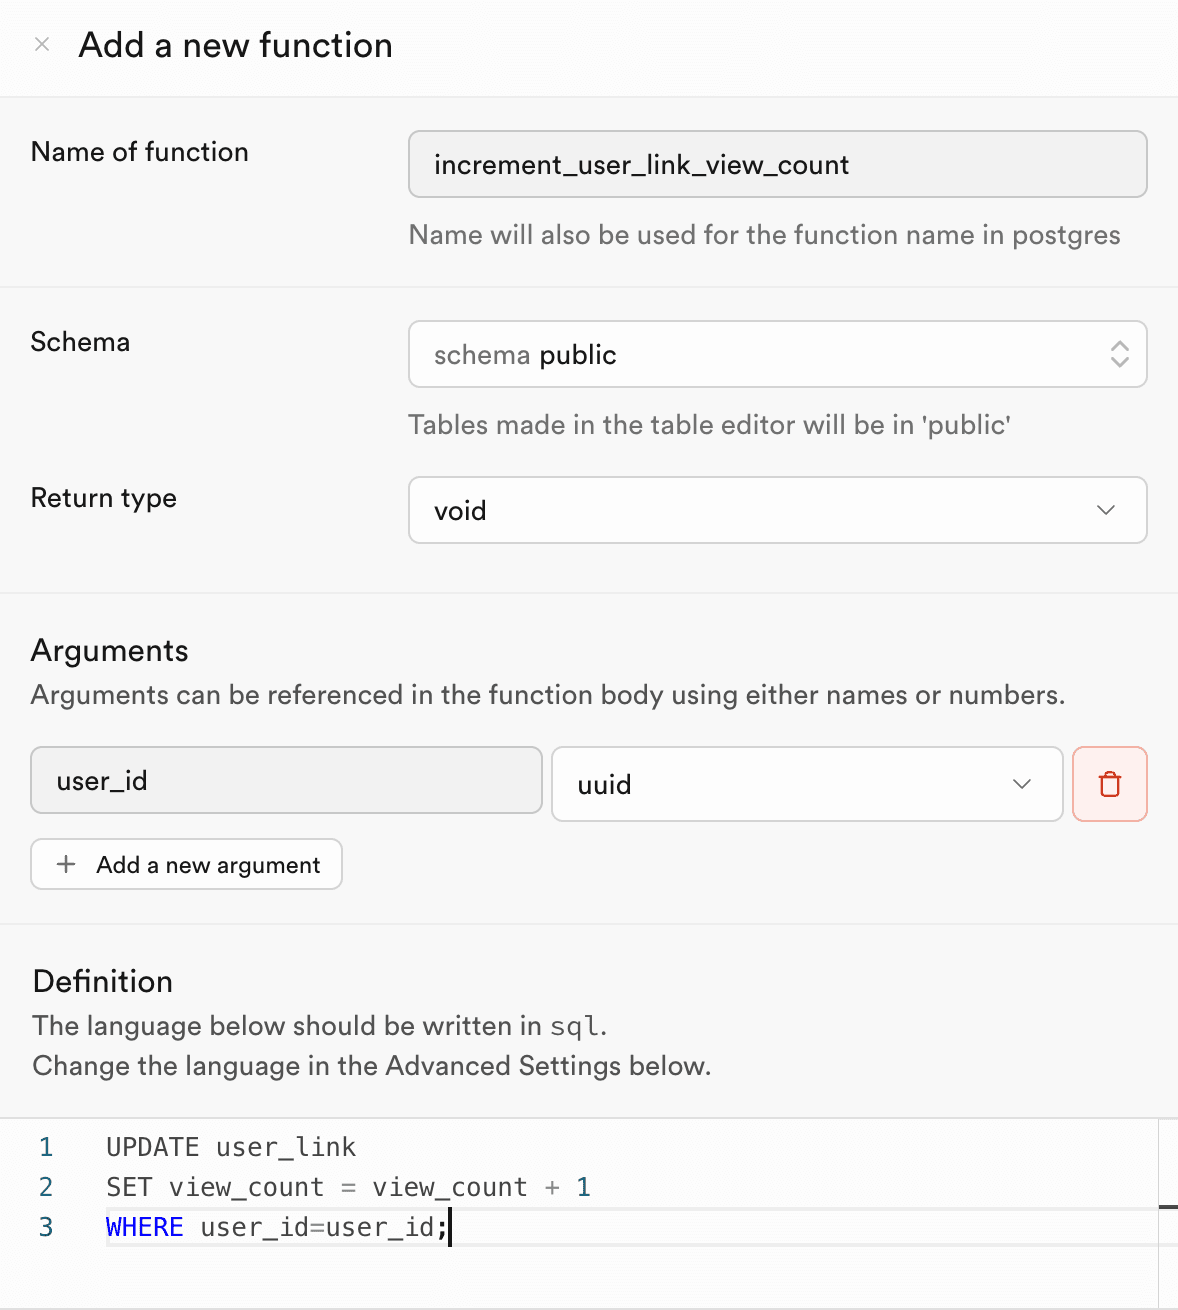Click the 'Return type' label

click(104, 498)
